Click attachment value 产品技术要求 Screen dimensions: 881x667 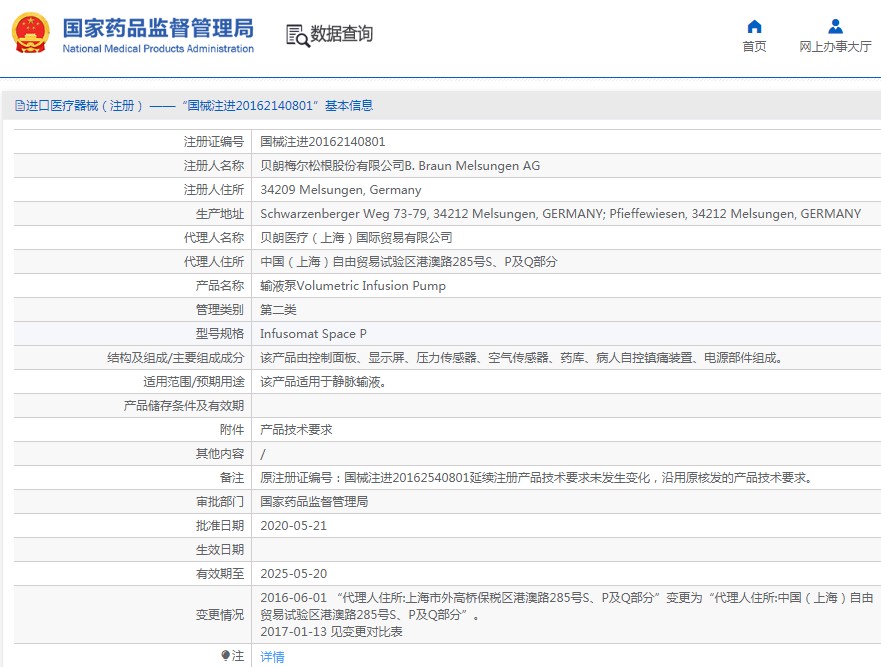[x=296, y=430]
